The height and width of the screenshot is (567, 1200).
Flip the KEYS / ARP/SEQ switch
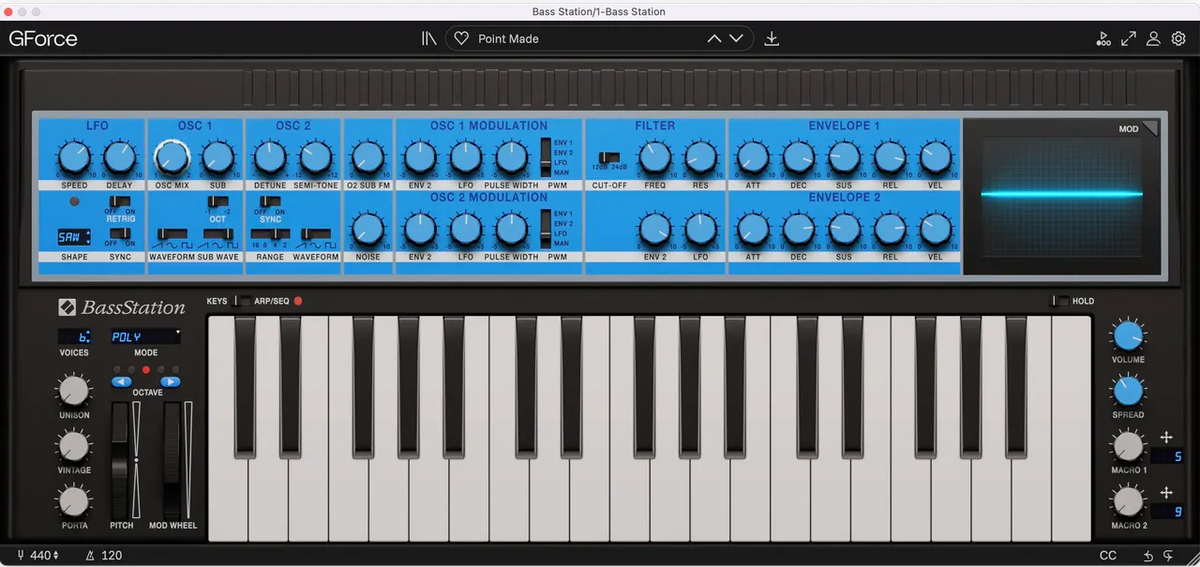tap(242, 300)
